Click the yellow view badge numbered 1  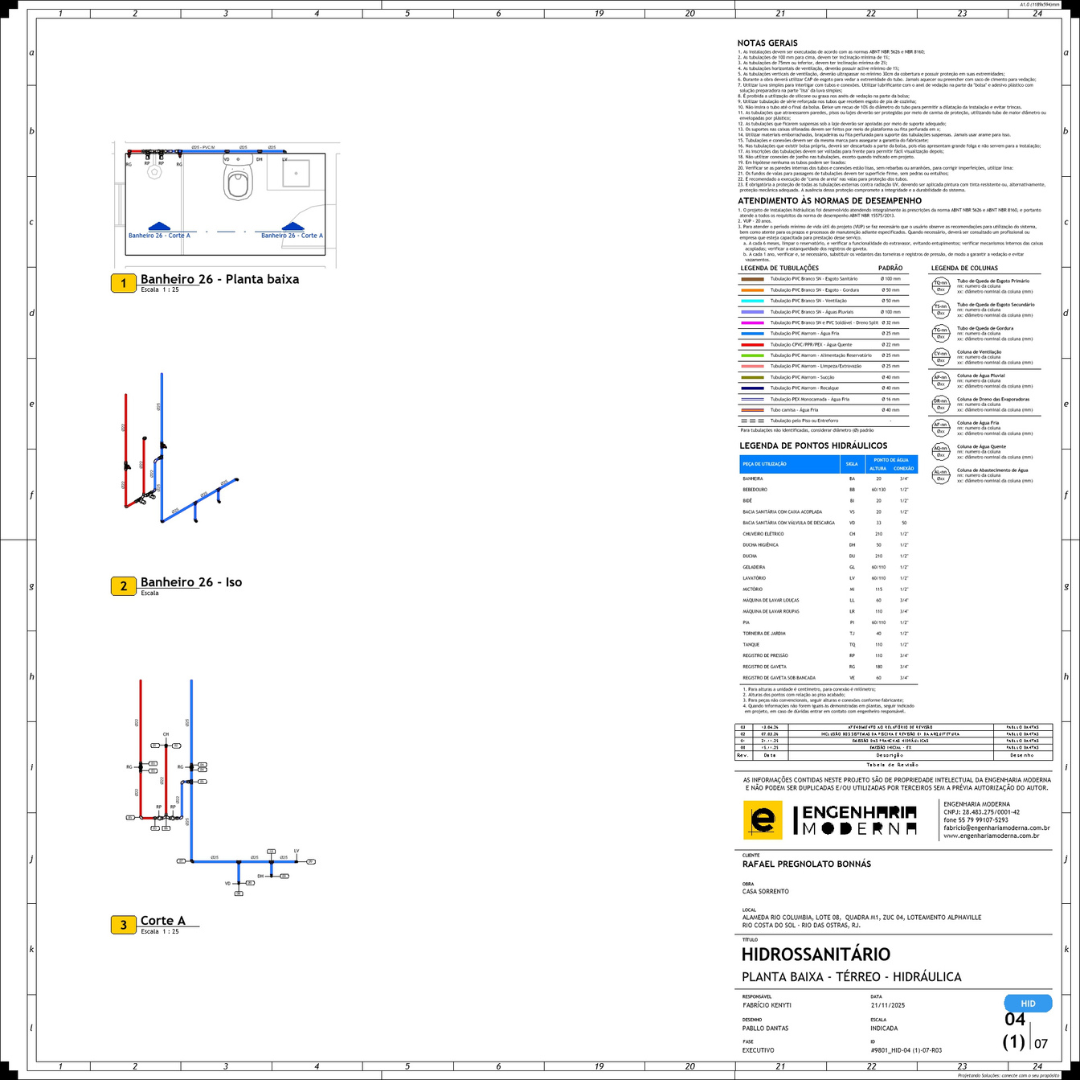124,283
